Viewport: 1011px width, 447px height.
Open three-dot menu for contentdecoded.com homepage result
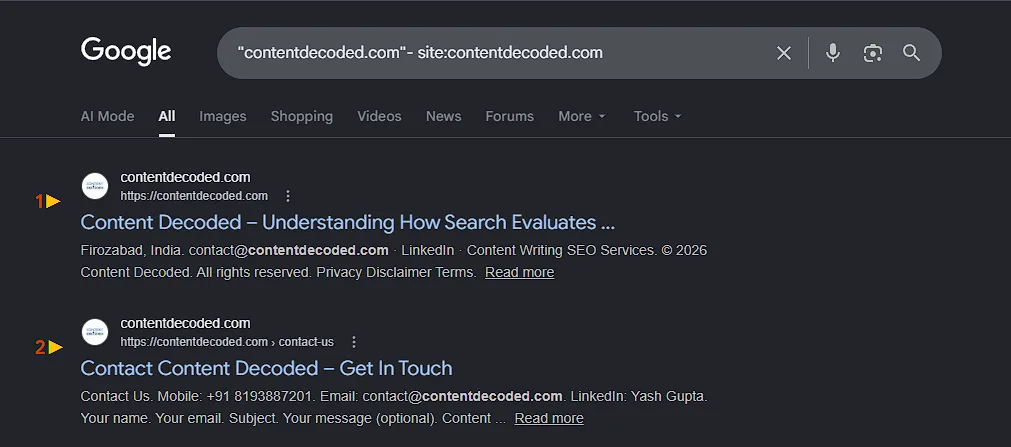[288, 195]
